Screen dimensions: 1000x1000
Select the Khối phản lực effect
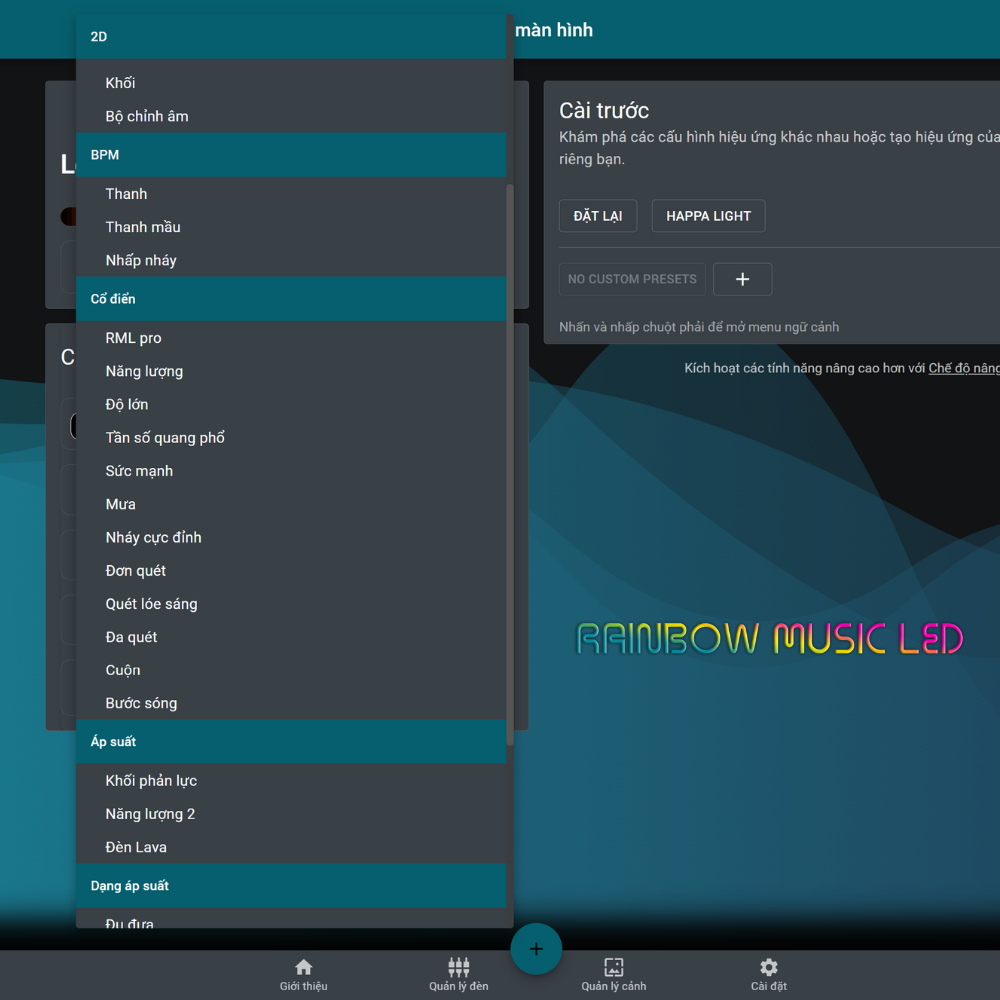(151, 781)
